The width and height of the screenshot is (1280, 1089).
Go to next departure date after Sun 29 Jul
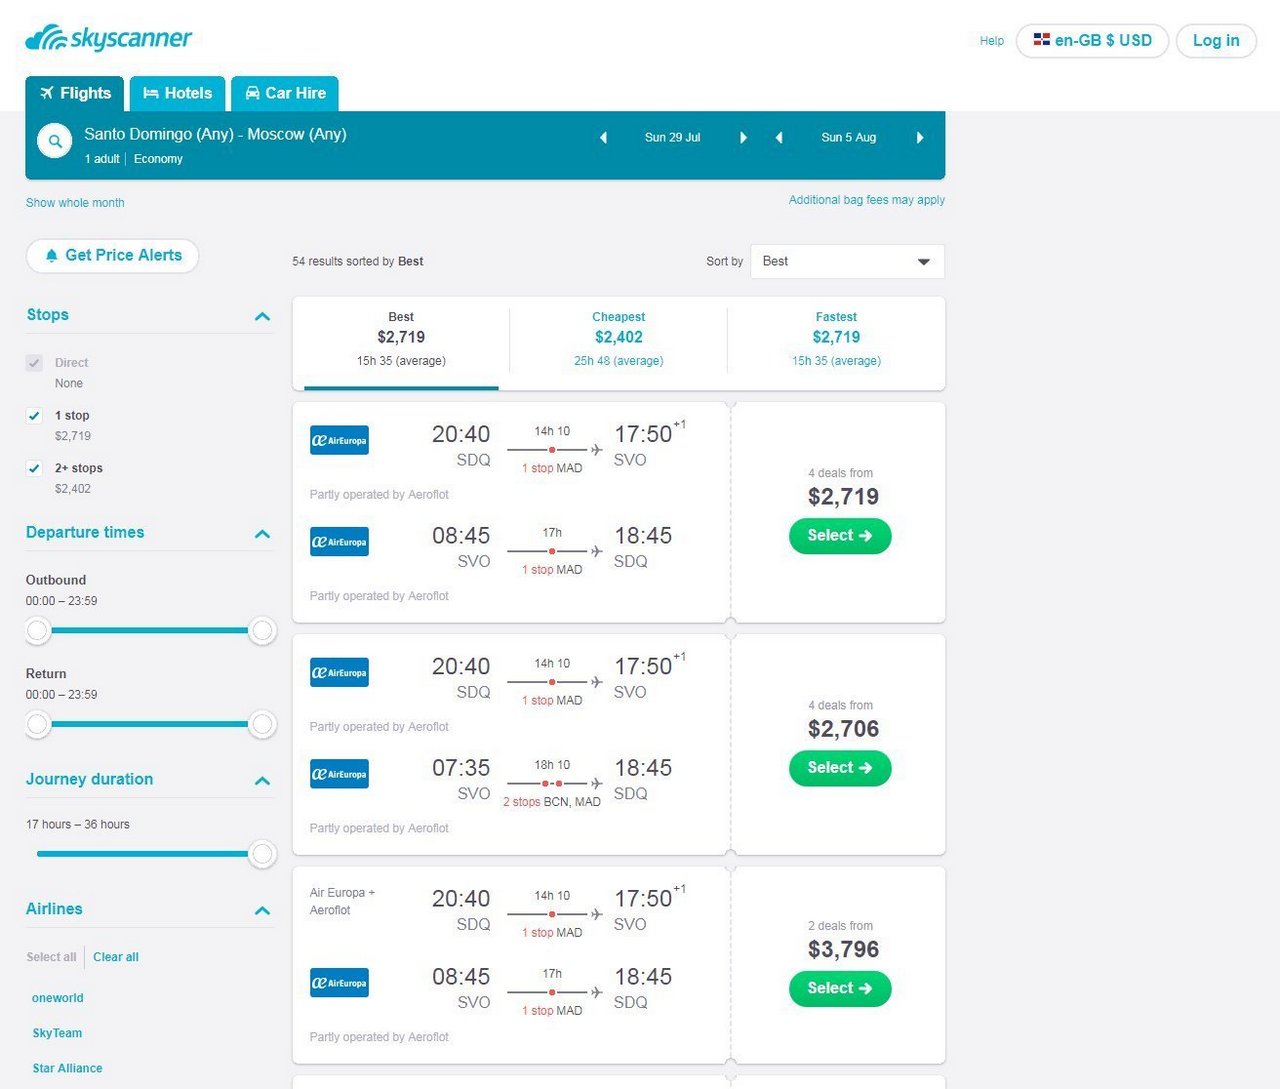[x=743, y=138]
